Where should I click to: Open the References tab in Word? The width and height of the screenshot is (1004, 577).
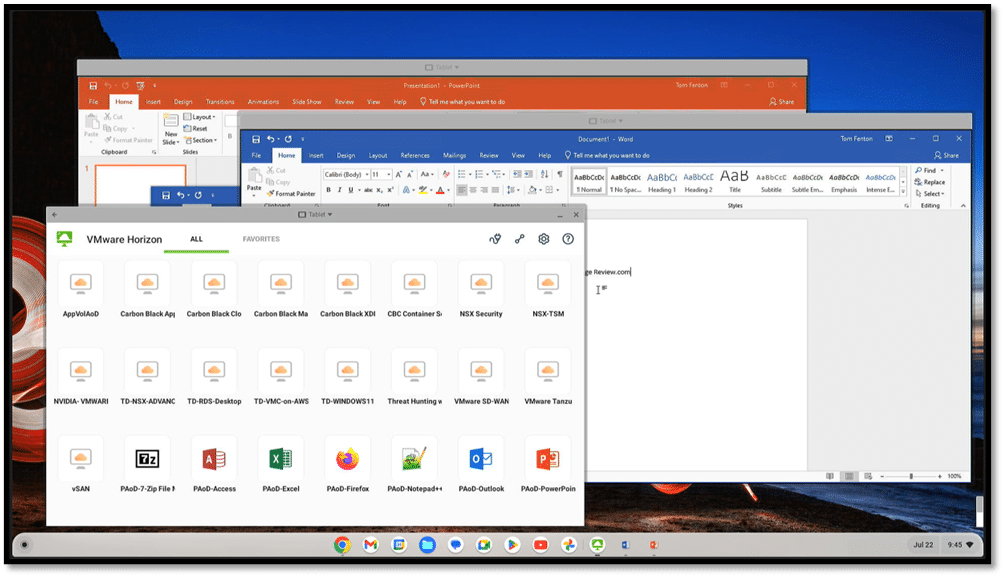[x=415, y=156]
